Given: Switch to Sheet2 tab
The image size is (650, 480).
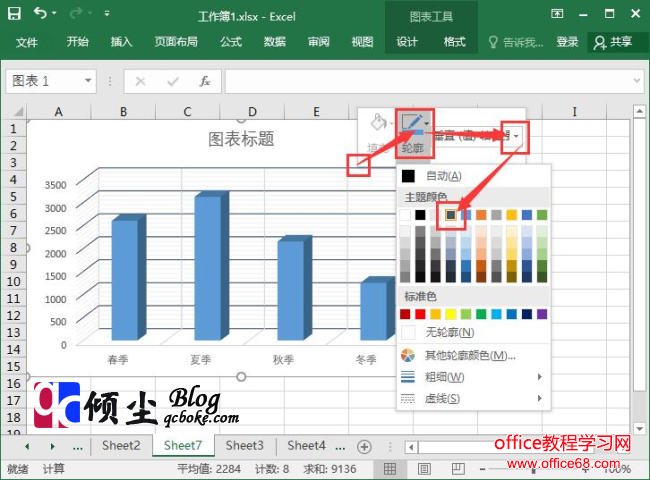Looking at the screenshot, I should [x=121, y=446].
